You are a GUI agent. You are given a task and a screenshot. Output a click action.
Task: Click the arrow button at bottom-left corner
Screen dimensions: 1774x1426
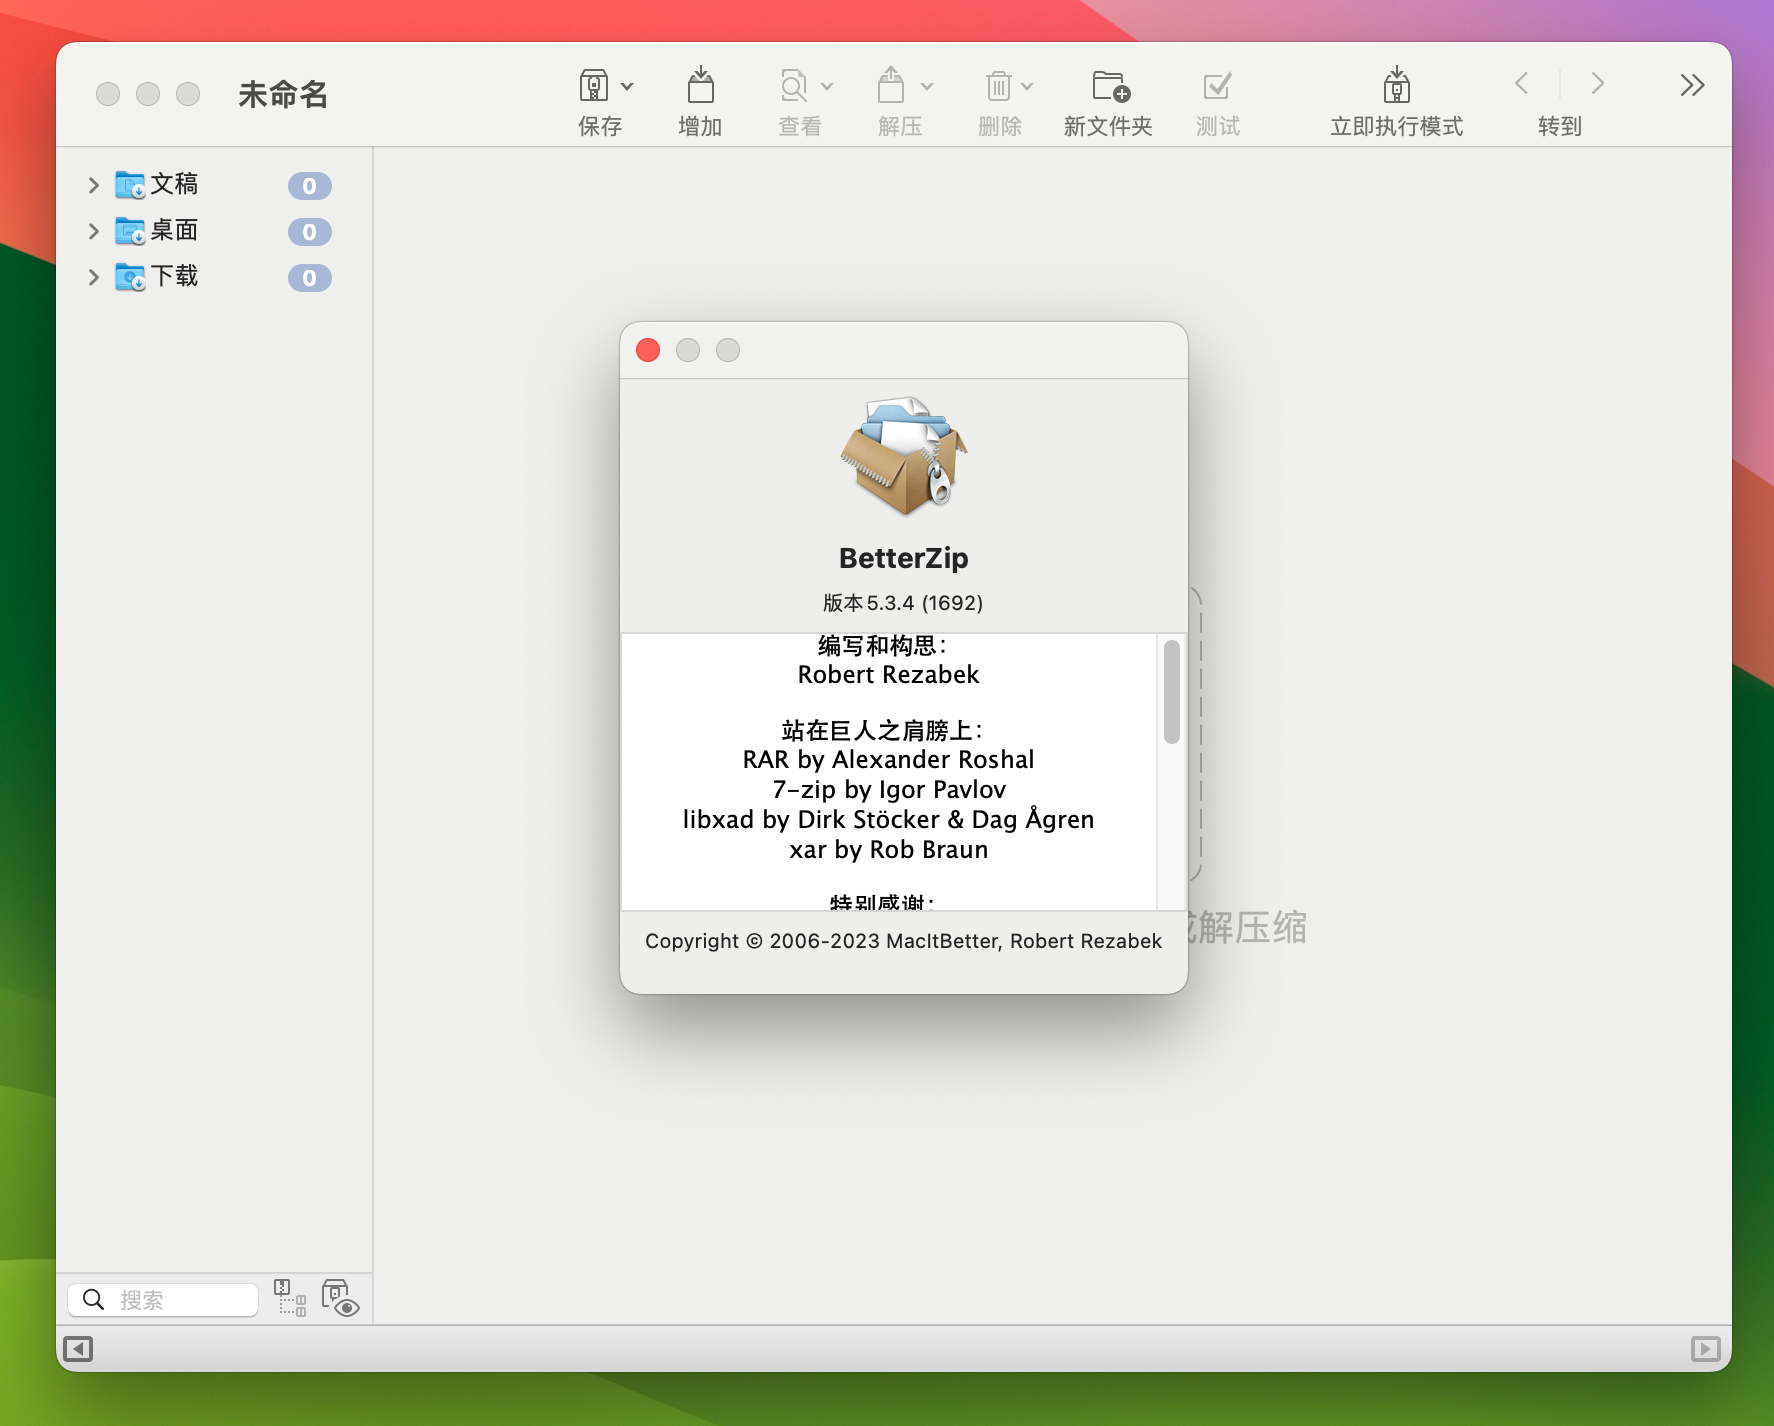[x=80, y=1349]
